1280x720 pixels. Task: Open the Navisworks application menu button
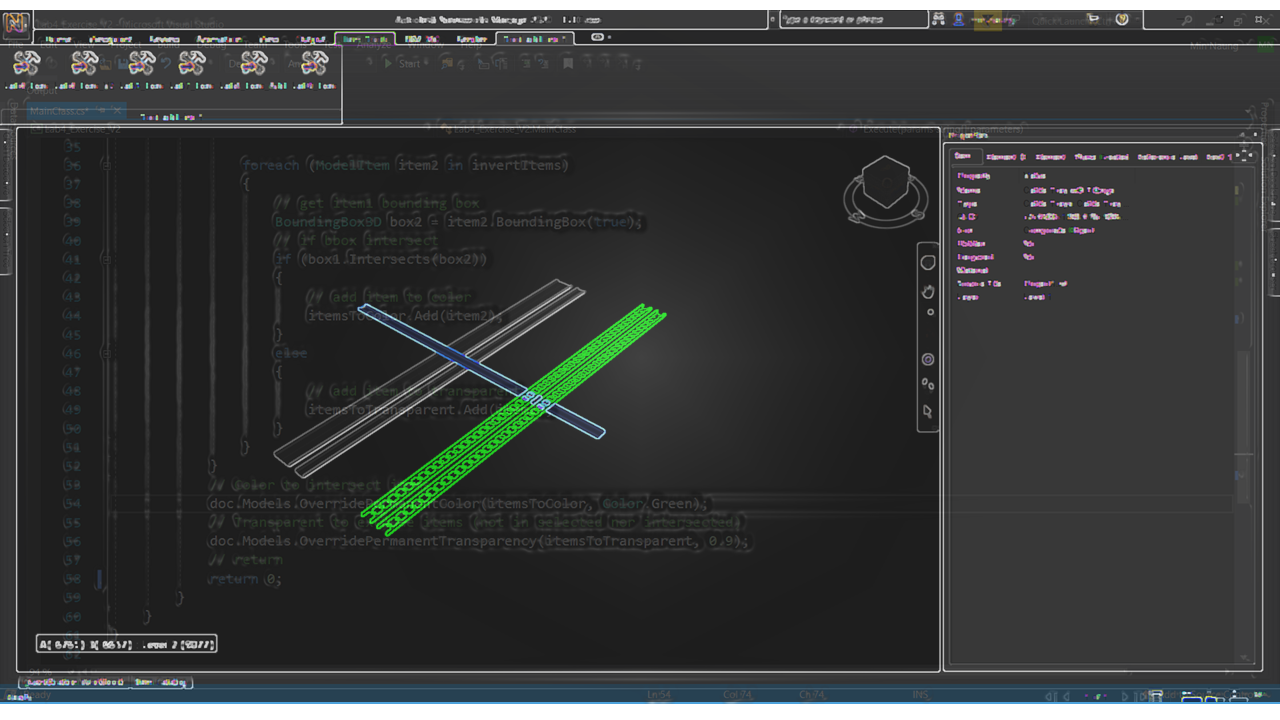(17, 21)
